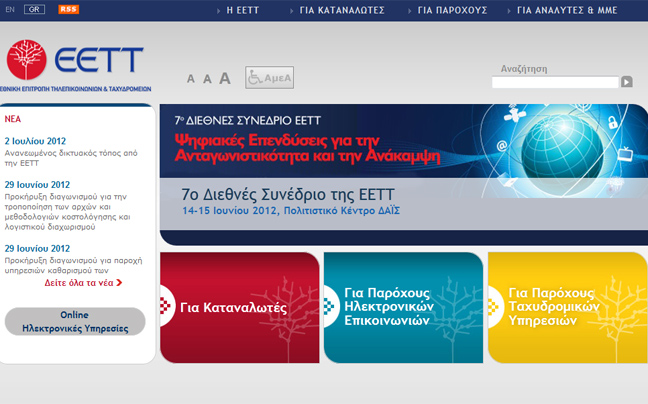Screen dimensions: 648x404
Task: Click the red Για Καταναλωτές tile
Action: (x=240, y=308)
